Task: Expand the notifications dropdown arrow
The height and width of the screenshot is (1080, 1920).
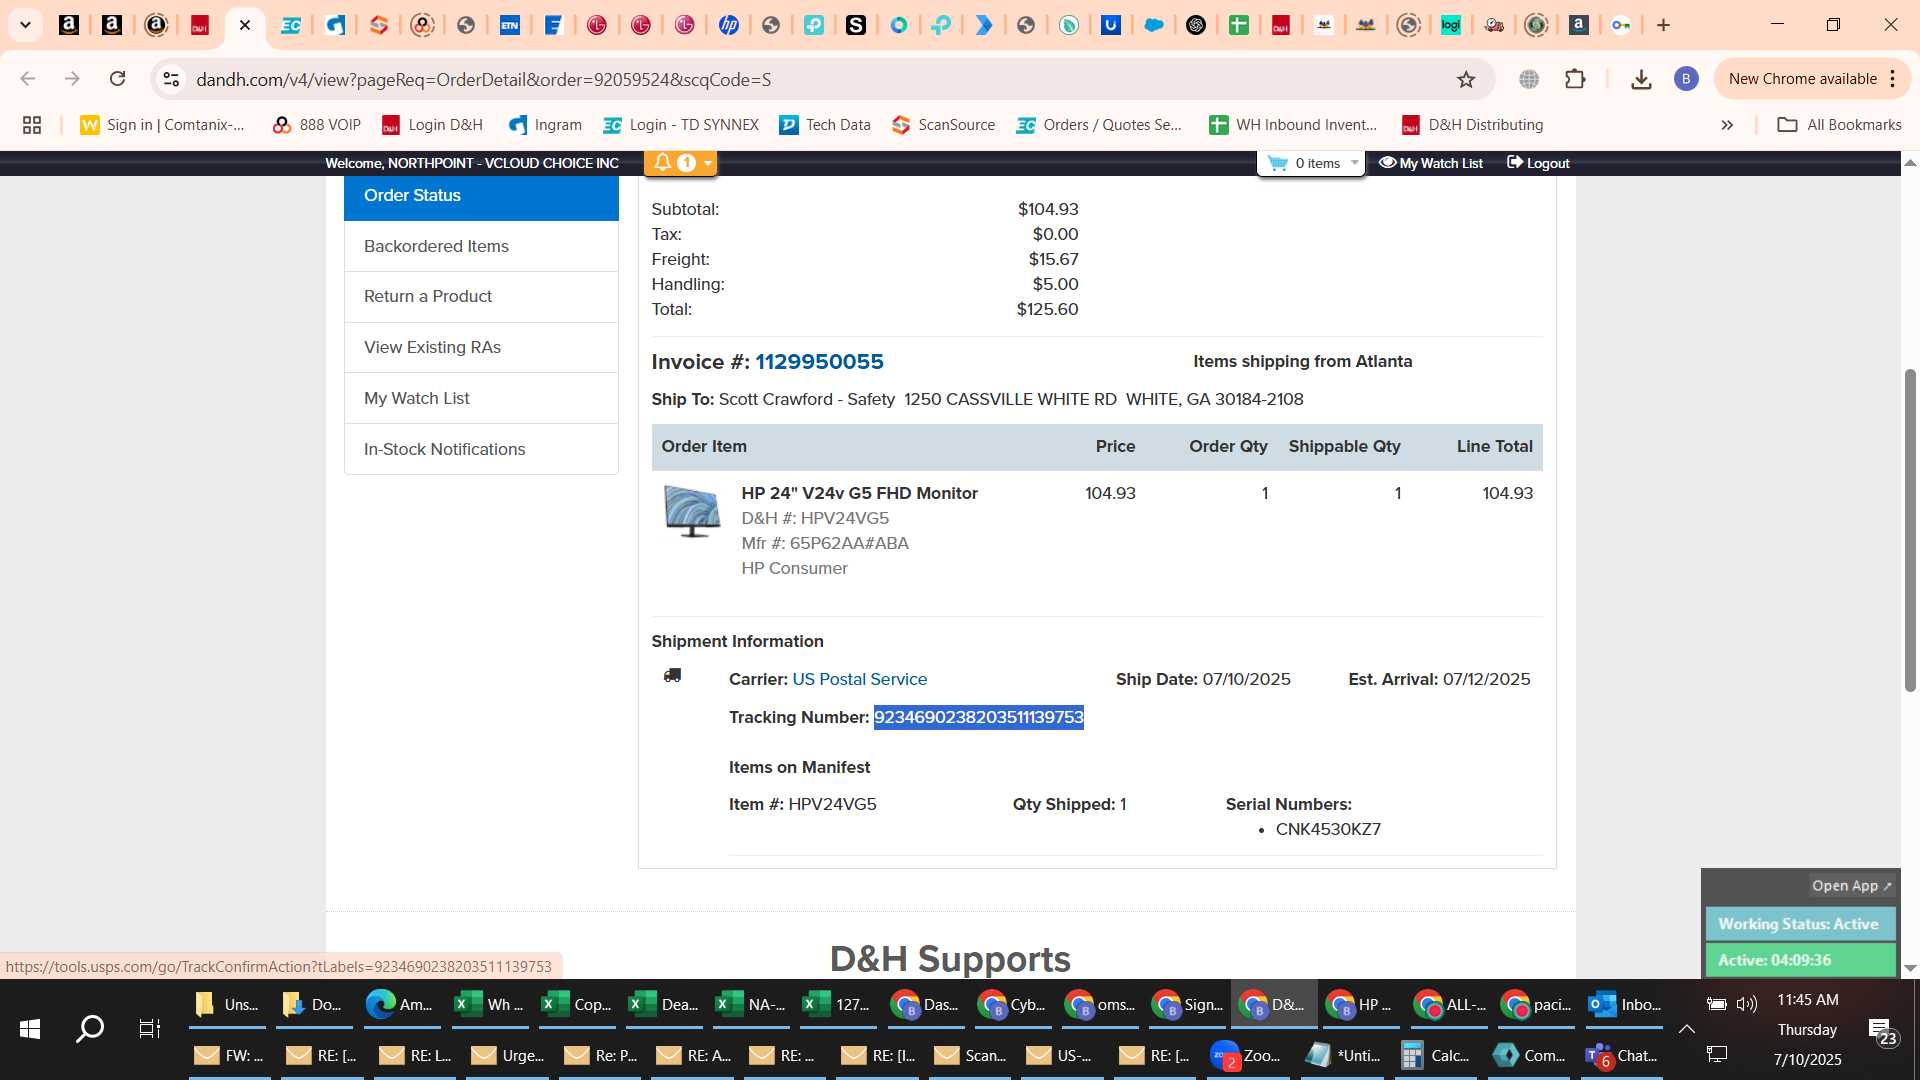Action: tap(708, 163)
